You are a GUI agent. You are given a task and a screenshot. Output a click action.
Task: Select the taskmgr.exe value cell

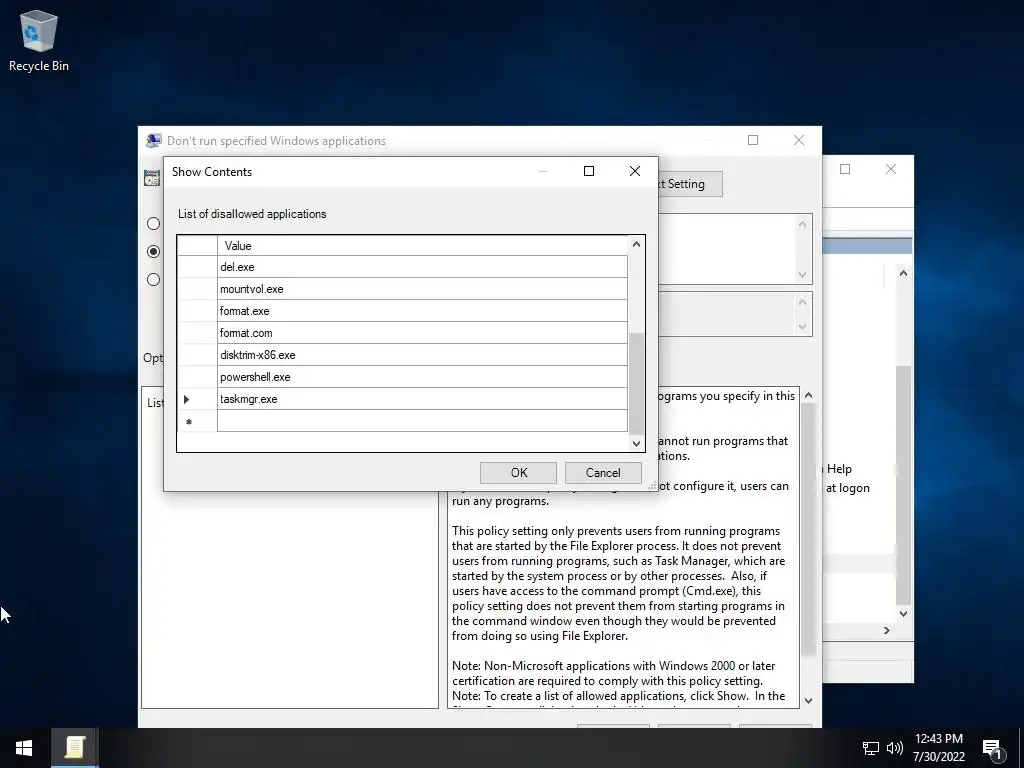pos(422,399)
